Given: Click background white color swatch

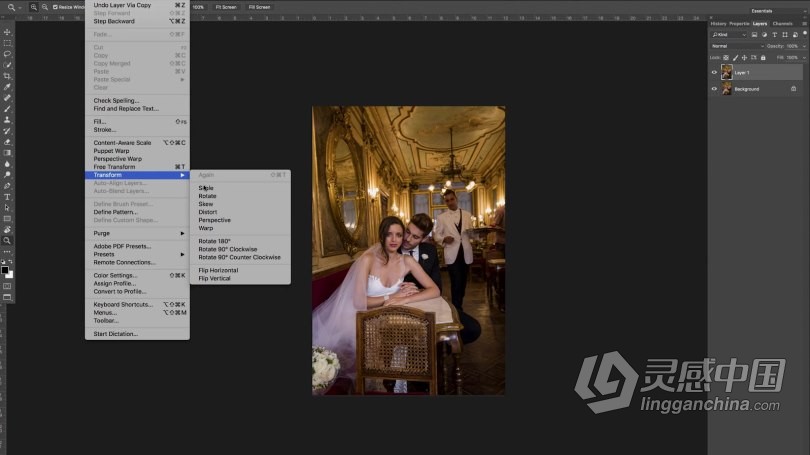Looking at the screenshot, I should [10, 275].
